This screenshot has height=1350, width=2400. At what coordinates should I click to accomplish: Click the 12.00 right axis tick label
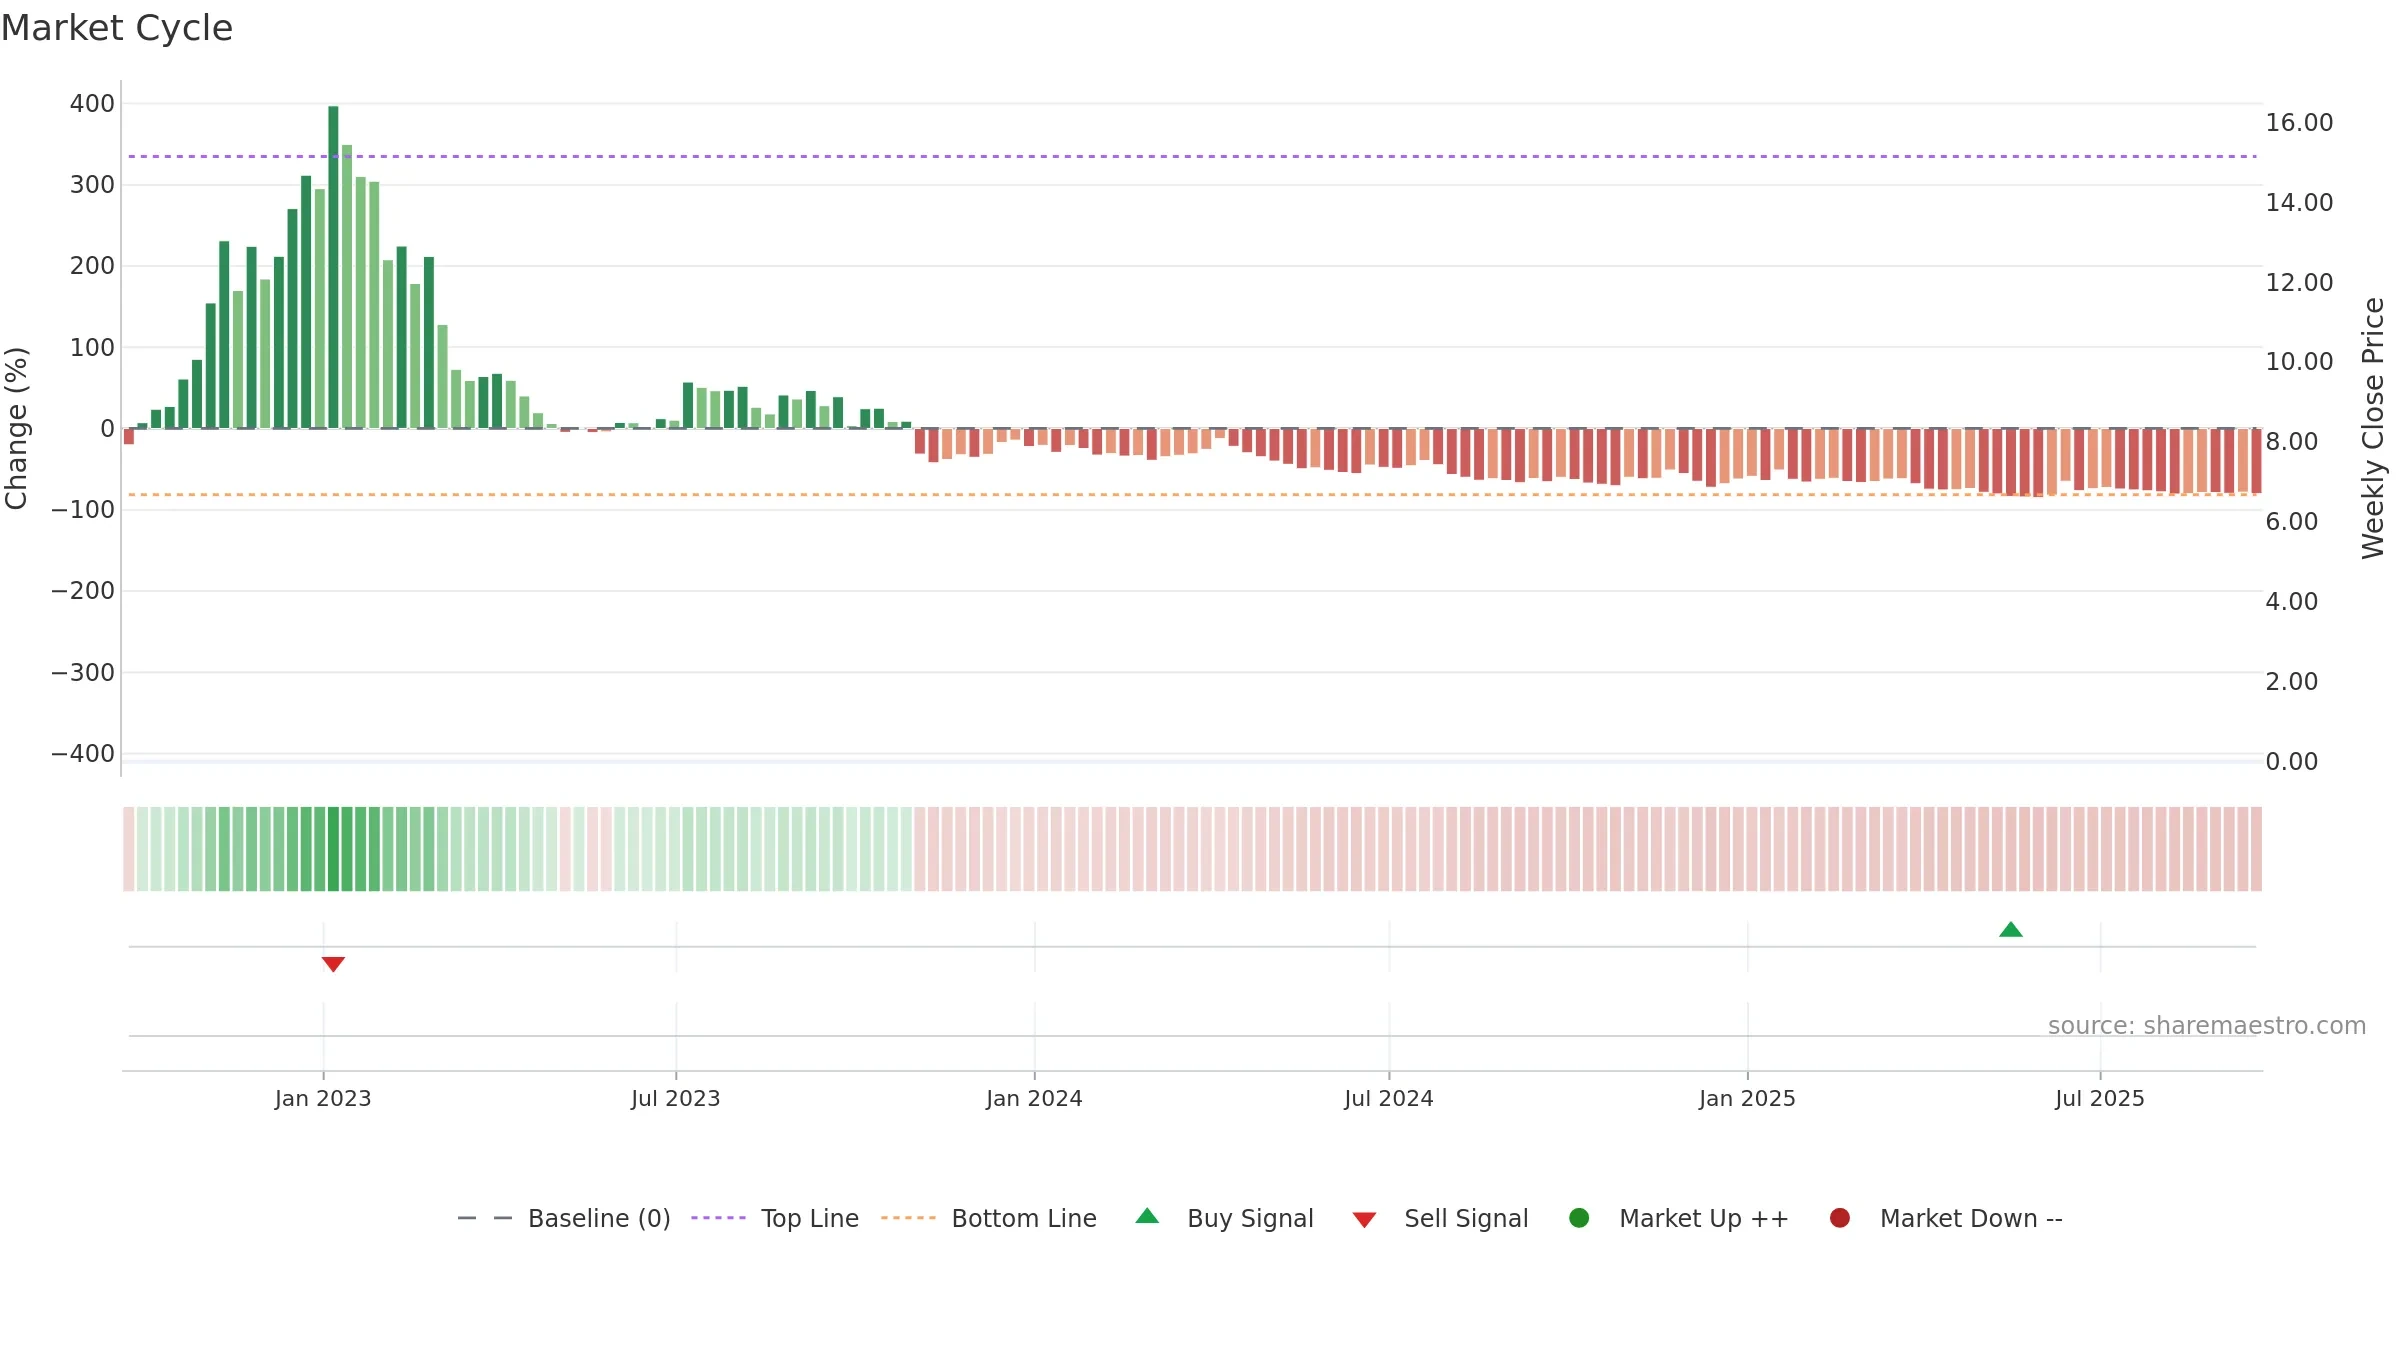click(2299, 283)
